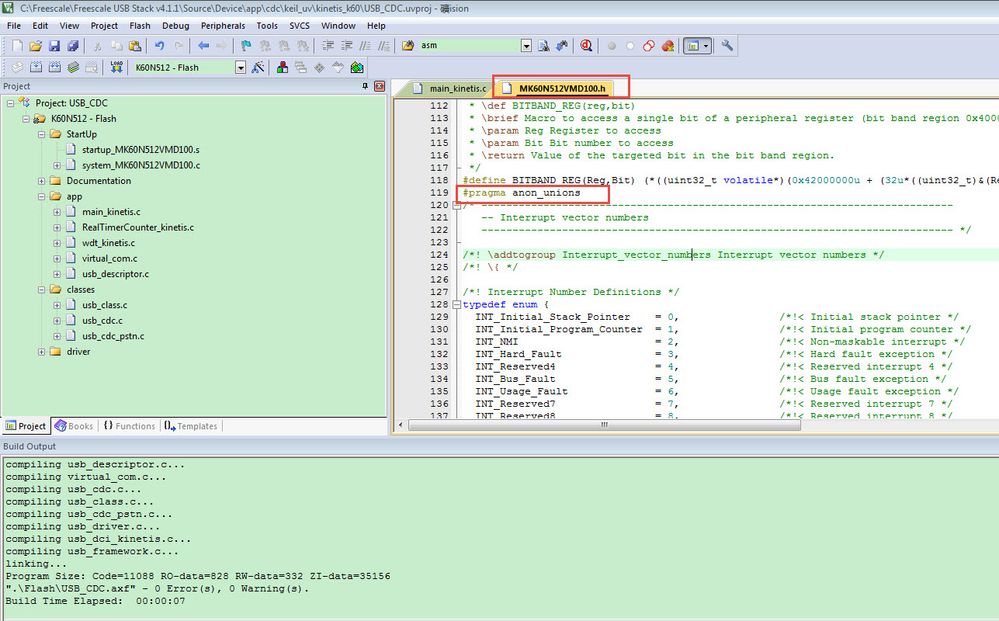Switch to the Templates panel tab
This screenshot has height=621, width=999.
pos(191,426)
